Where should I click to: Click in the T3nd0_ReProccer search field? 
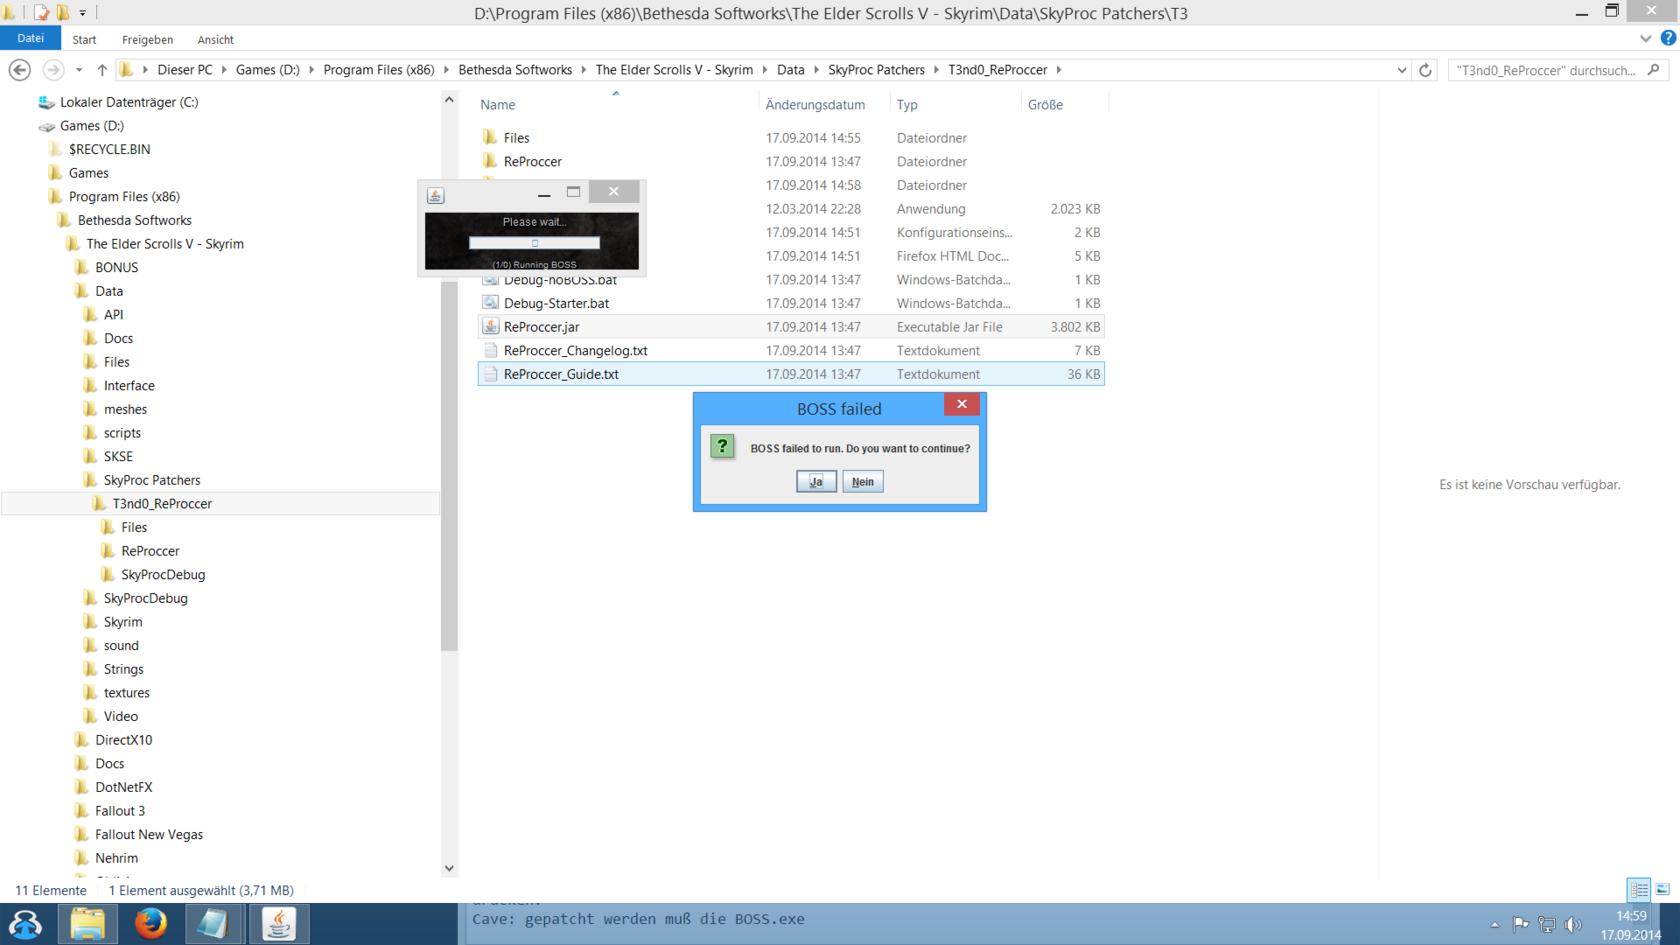1545,70
